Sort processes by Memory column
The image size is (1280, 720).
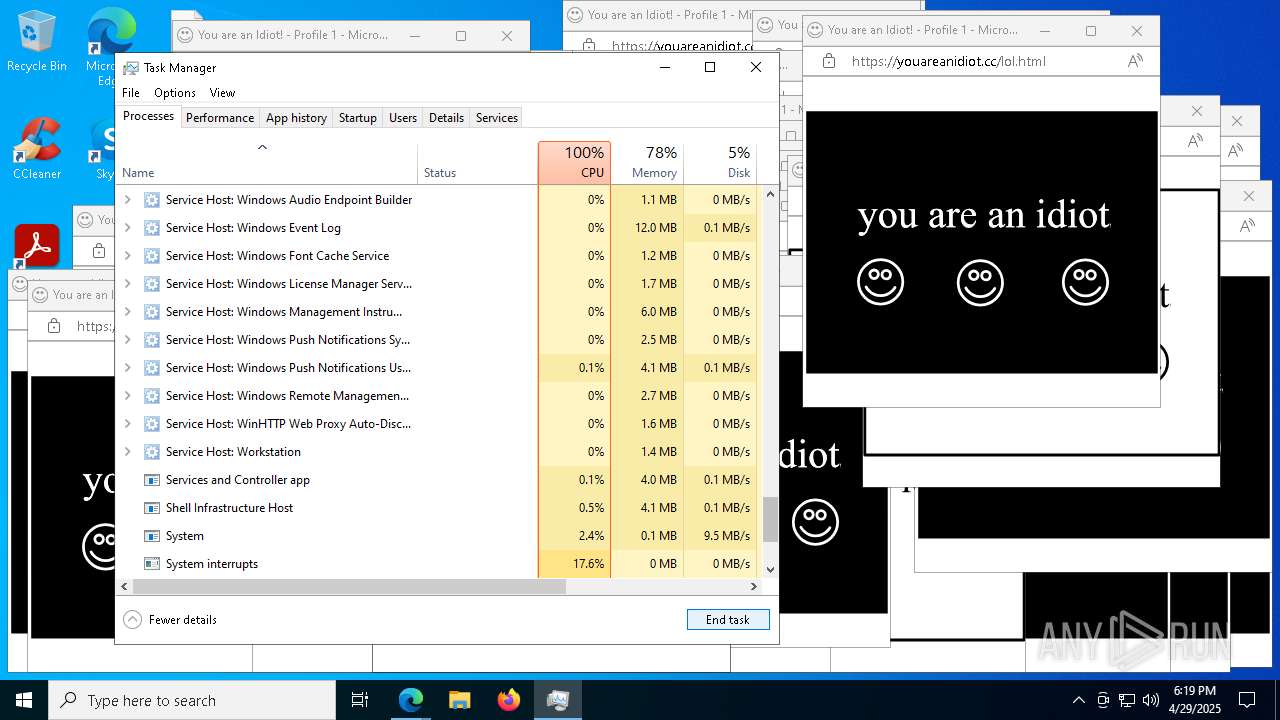tap(647, 162)
